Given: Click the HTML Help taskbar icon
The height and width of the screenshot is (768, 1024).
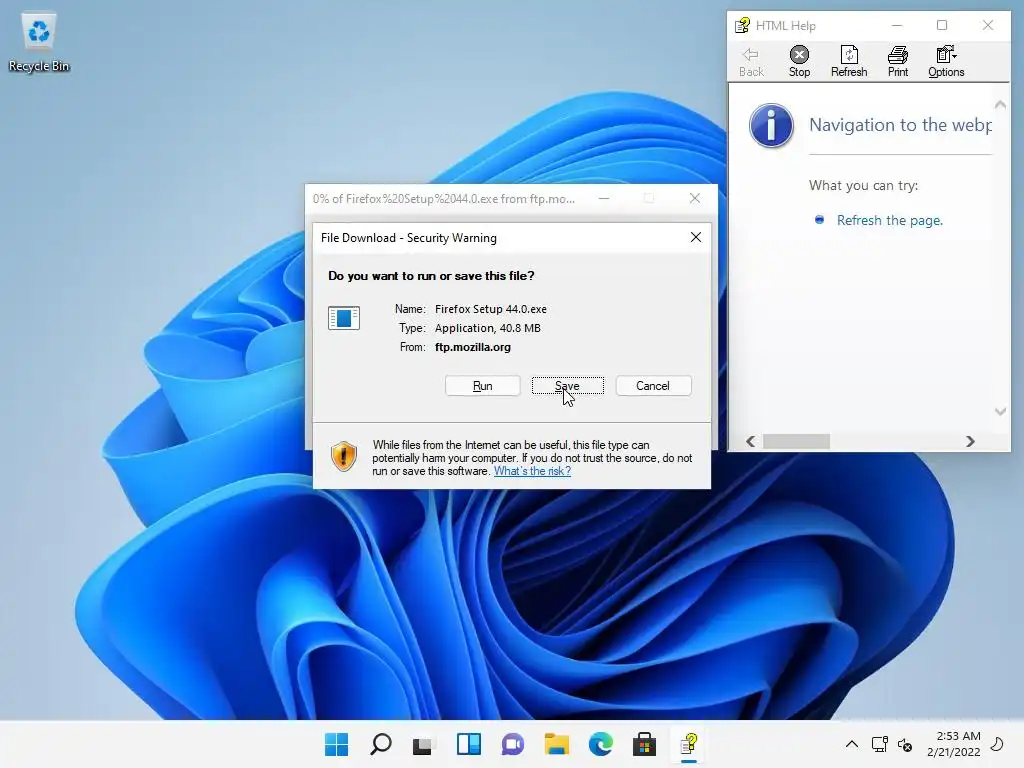Looking at the screenshot, I should pos(689,744).
